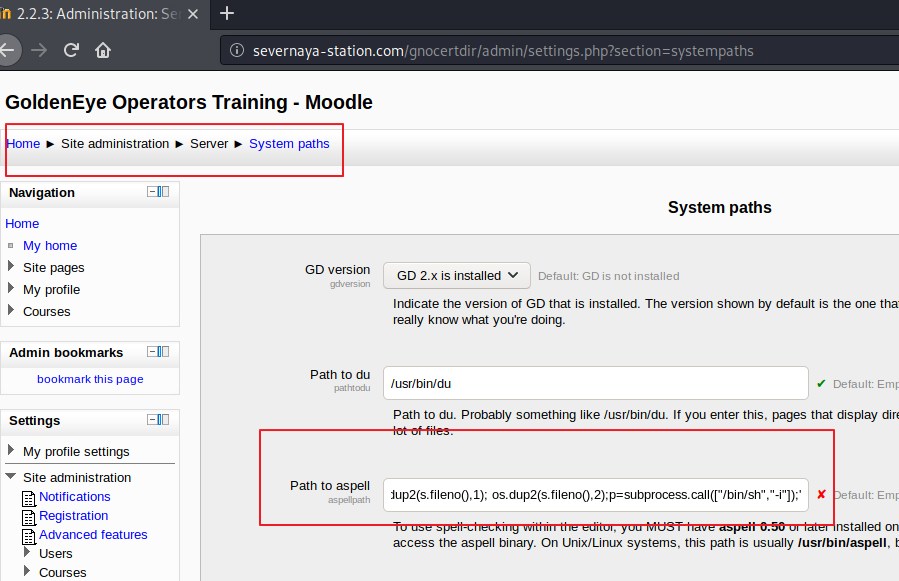Image resolution: width=899 pixels, height=581 pixels.
Task: Click the browser home icon
Action: 103,50
